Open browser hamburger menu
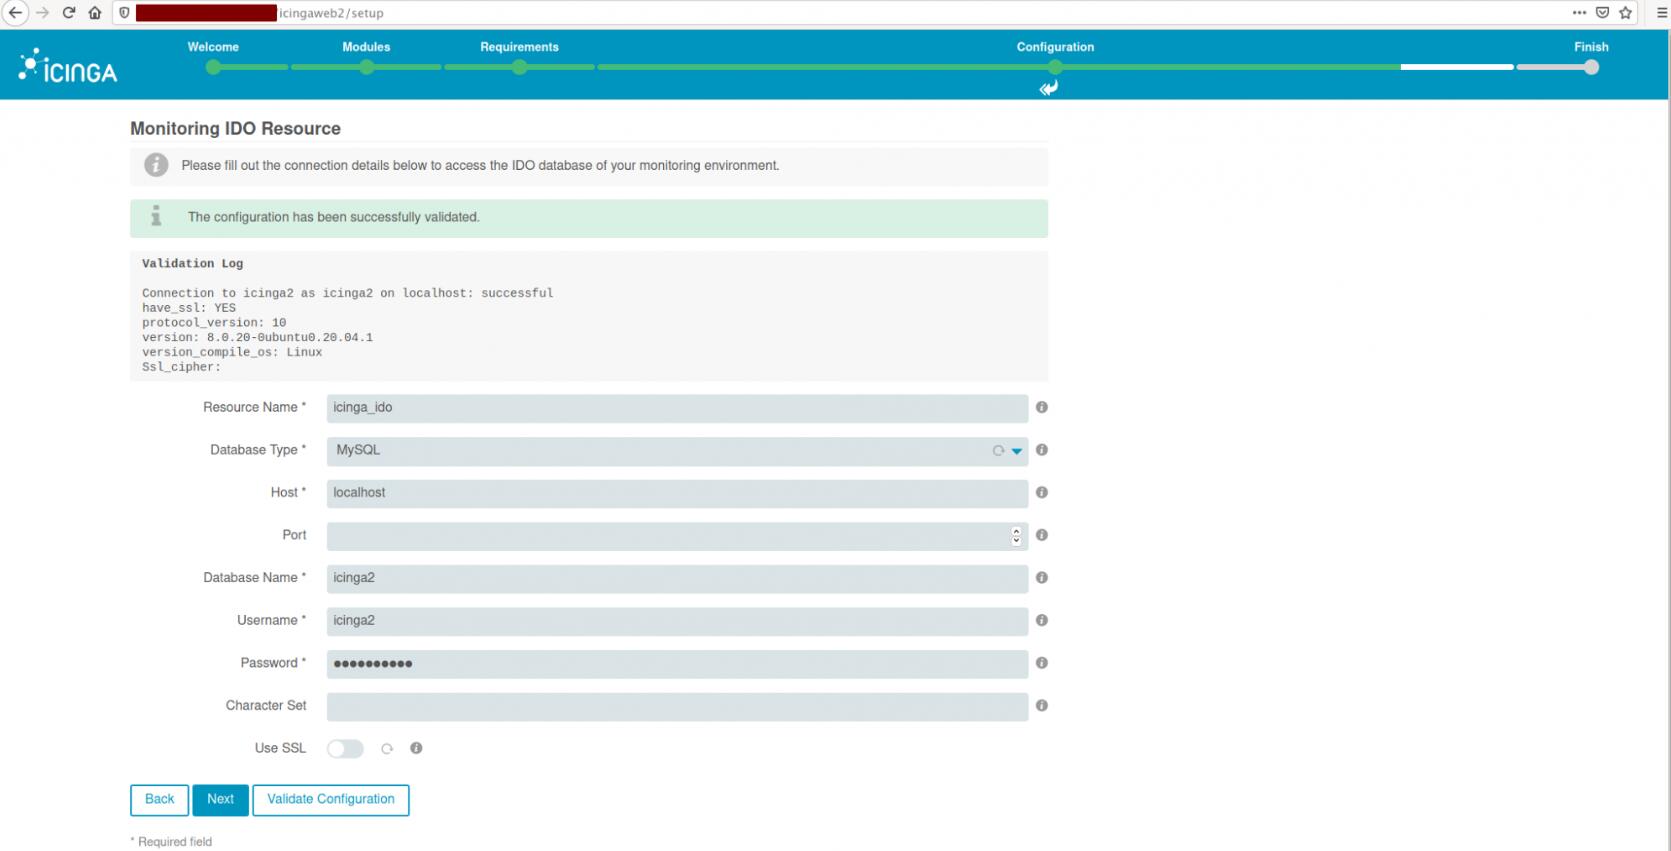The image size is (1671, 851). coord(1661,13)
